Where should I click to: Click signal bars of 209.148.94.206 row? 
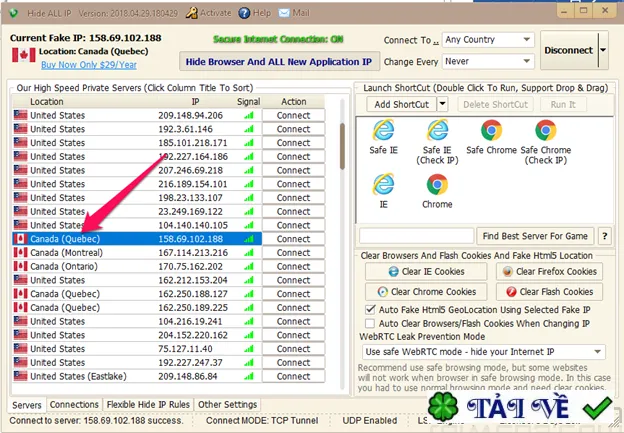[x=249, y=115]
